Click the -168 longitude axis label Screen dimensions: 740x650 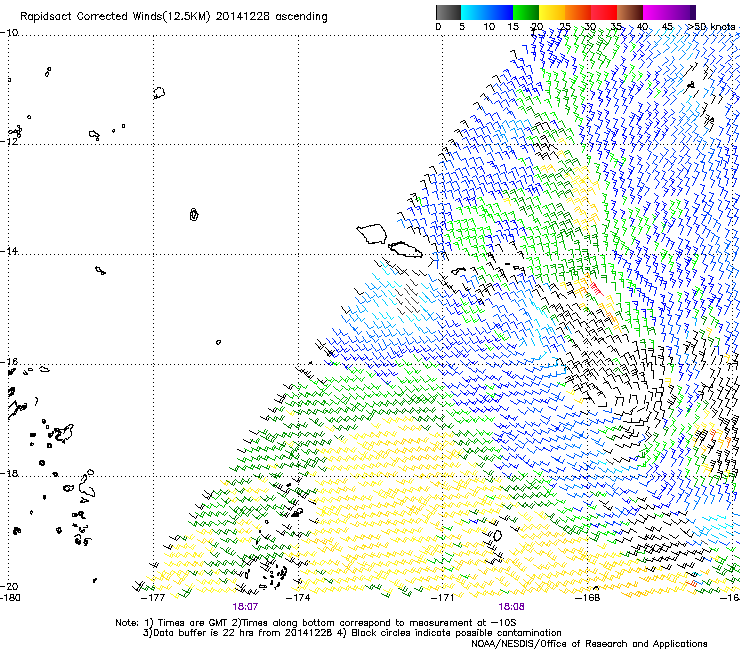(588, 598)
